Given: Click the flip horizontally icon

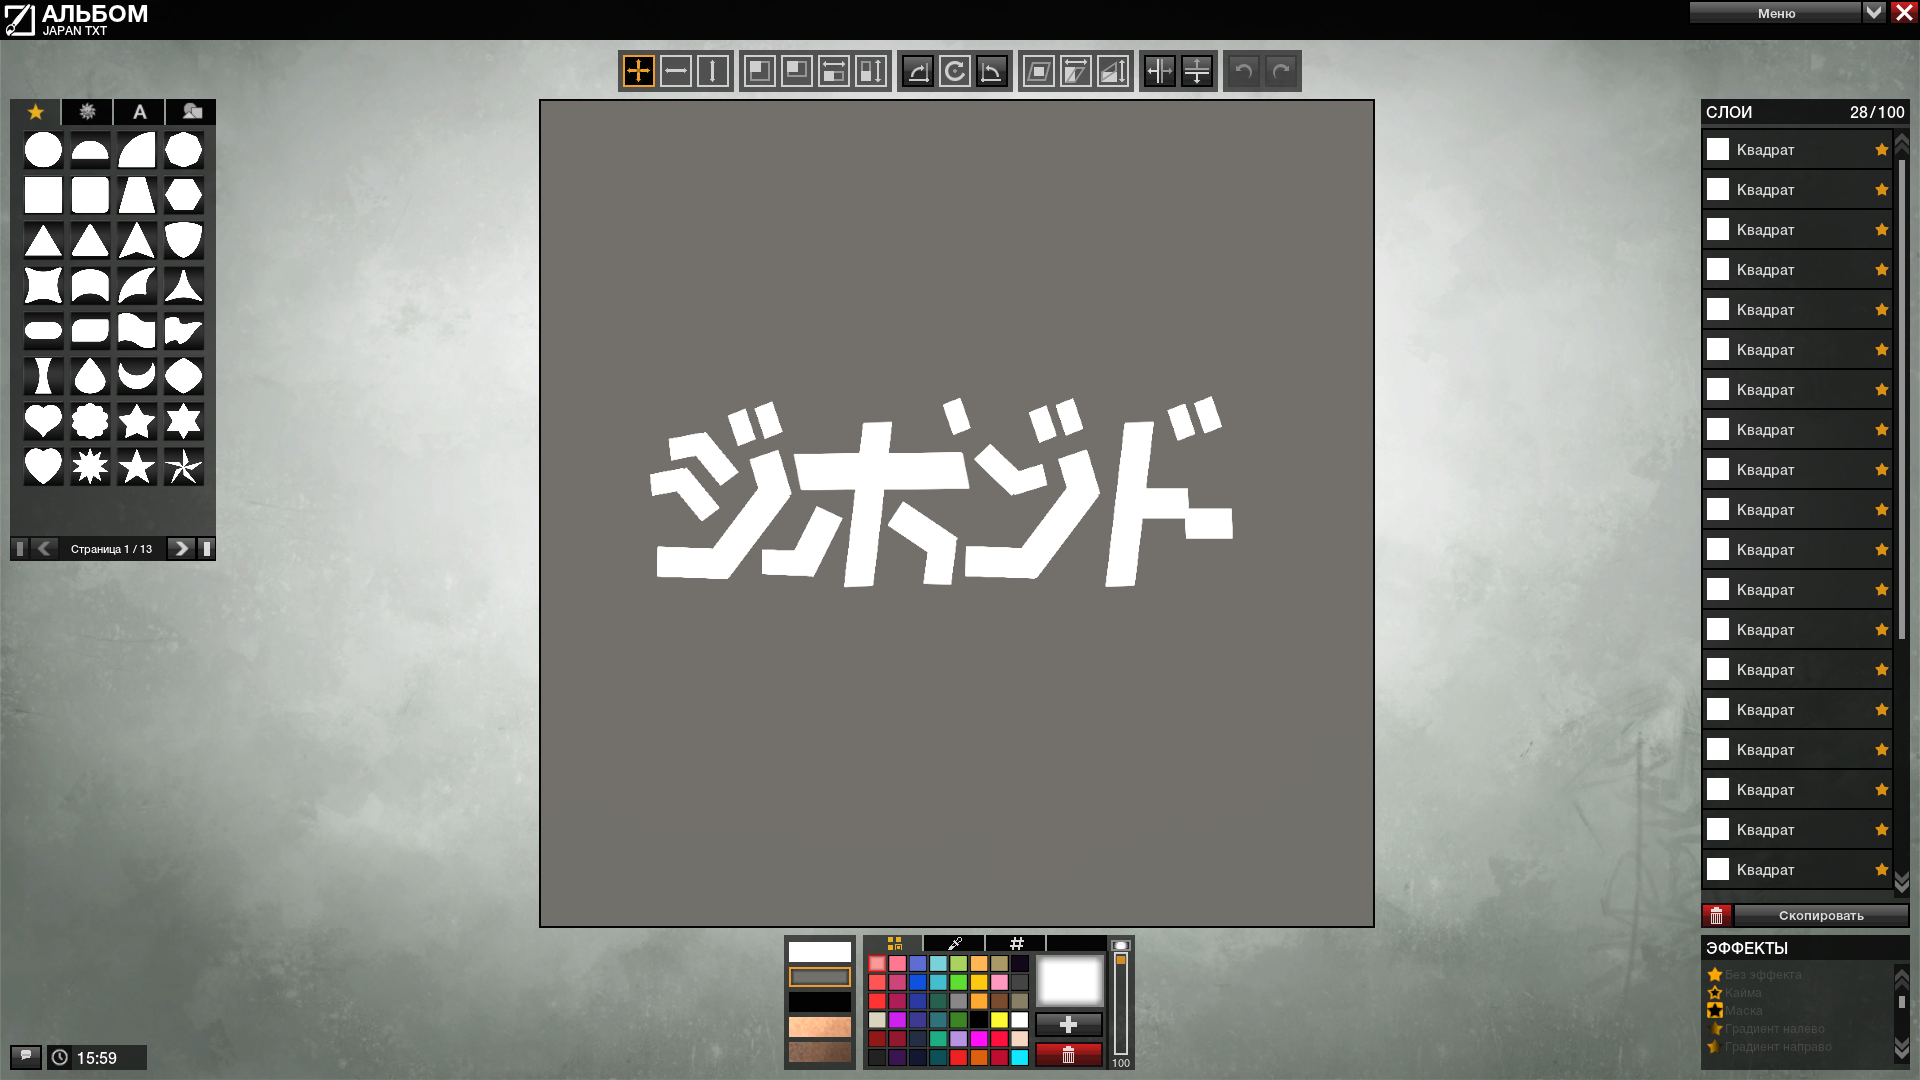Looking at the screenshot, I should tap(1160, 71).
